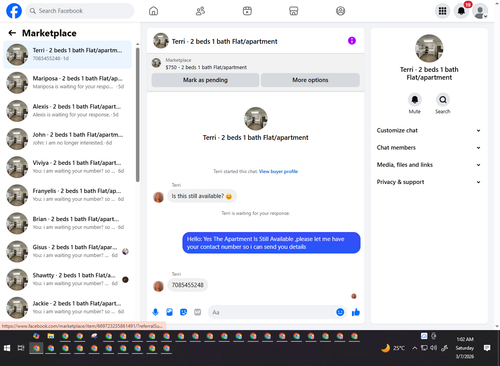Open Alexis conversation in chat list
The height and width of the screenshot is (366, 500).
tap(68, 111)
